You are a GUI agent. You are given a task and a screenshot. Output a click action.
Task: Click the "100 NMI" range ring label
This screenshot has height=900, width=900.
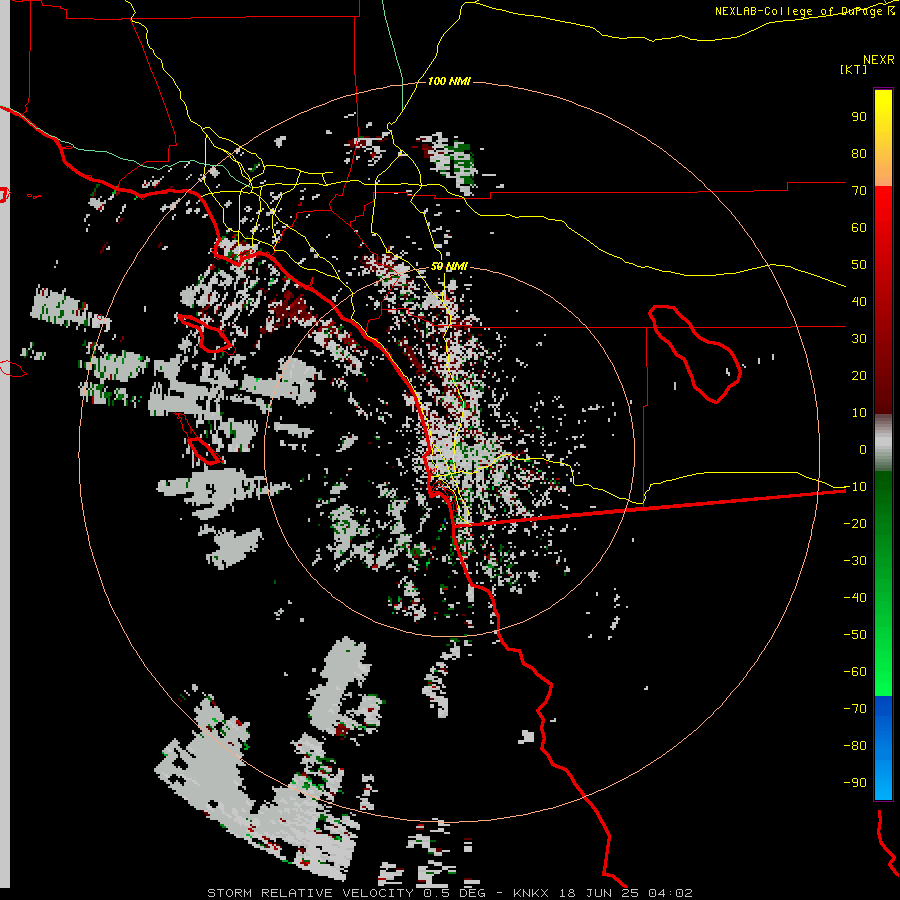[x=449, y=82]
